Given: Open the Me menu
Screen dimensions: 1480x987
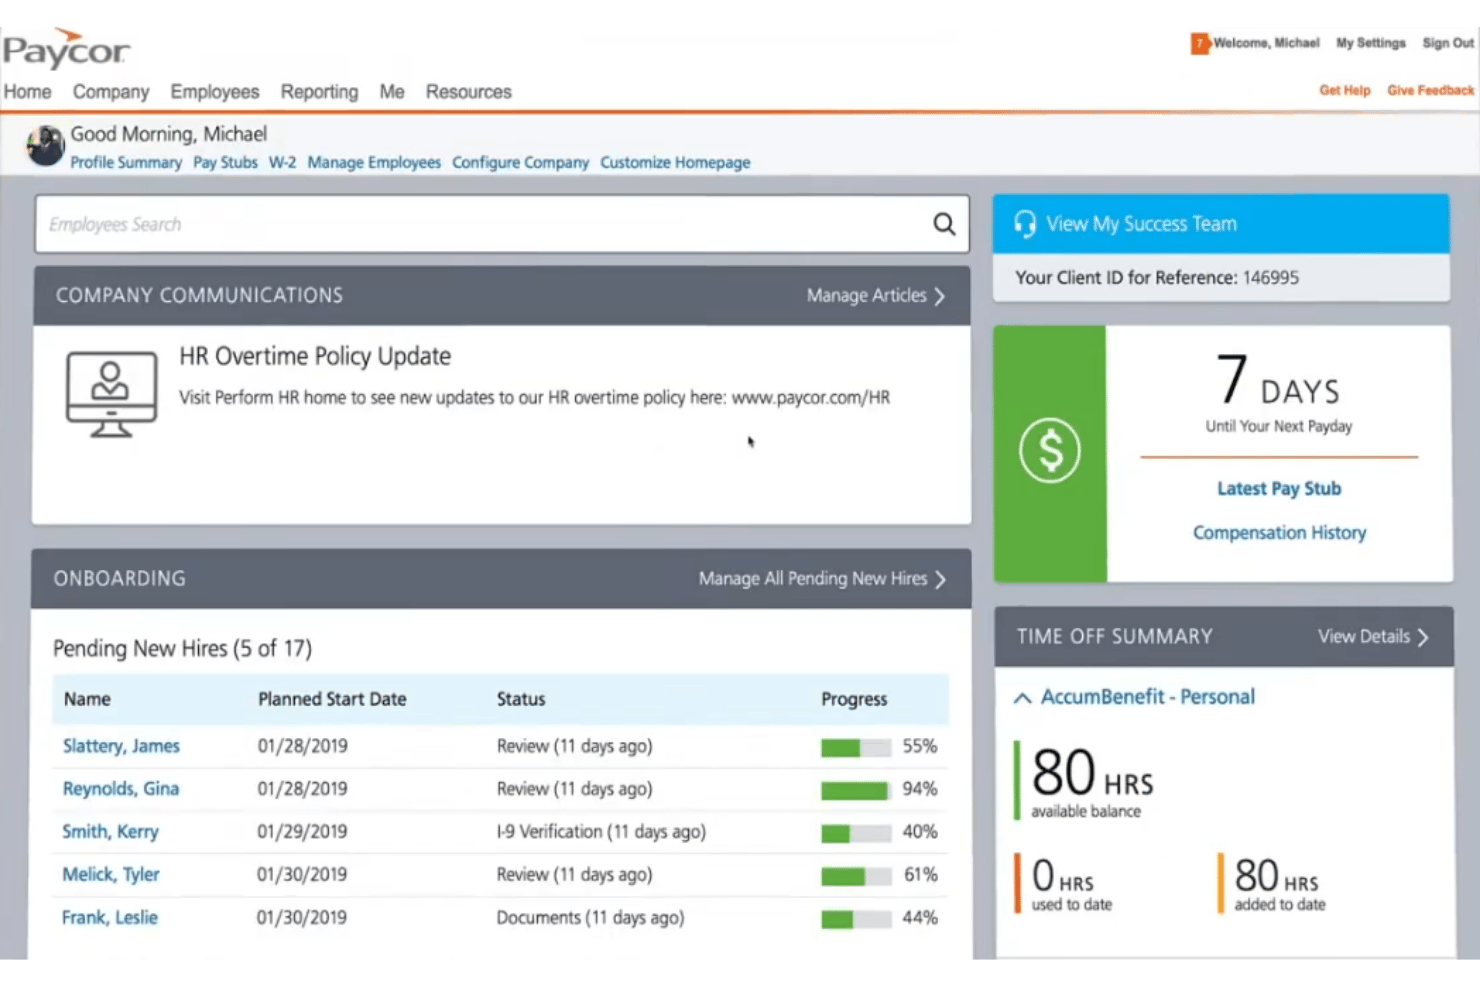Looking at the screenshot, I should [392, 92].
